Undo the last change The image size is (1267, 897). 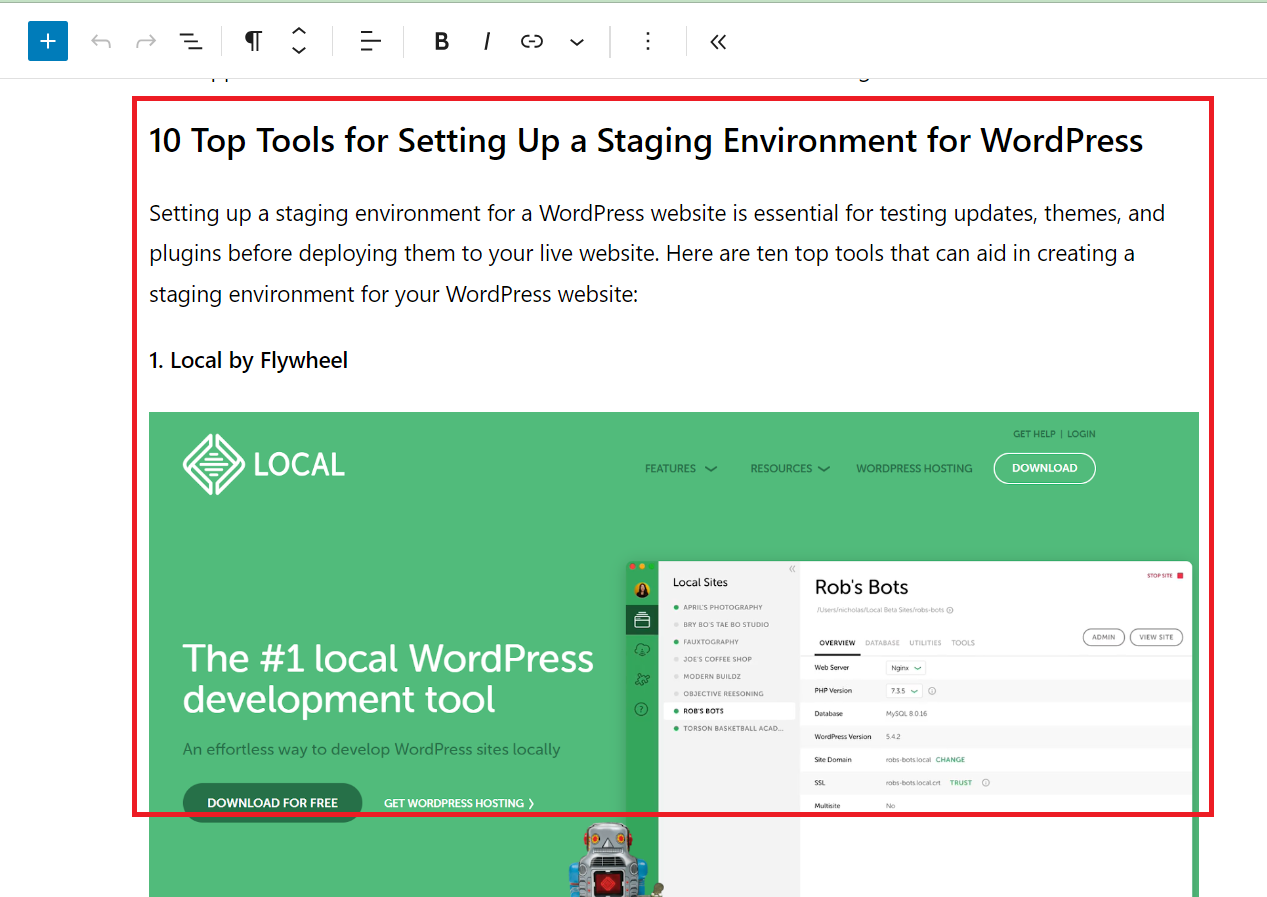[x=101, y=41]
